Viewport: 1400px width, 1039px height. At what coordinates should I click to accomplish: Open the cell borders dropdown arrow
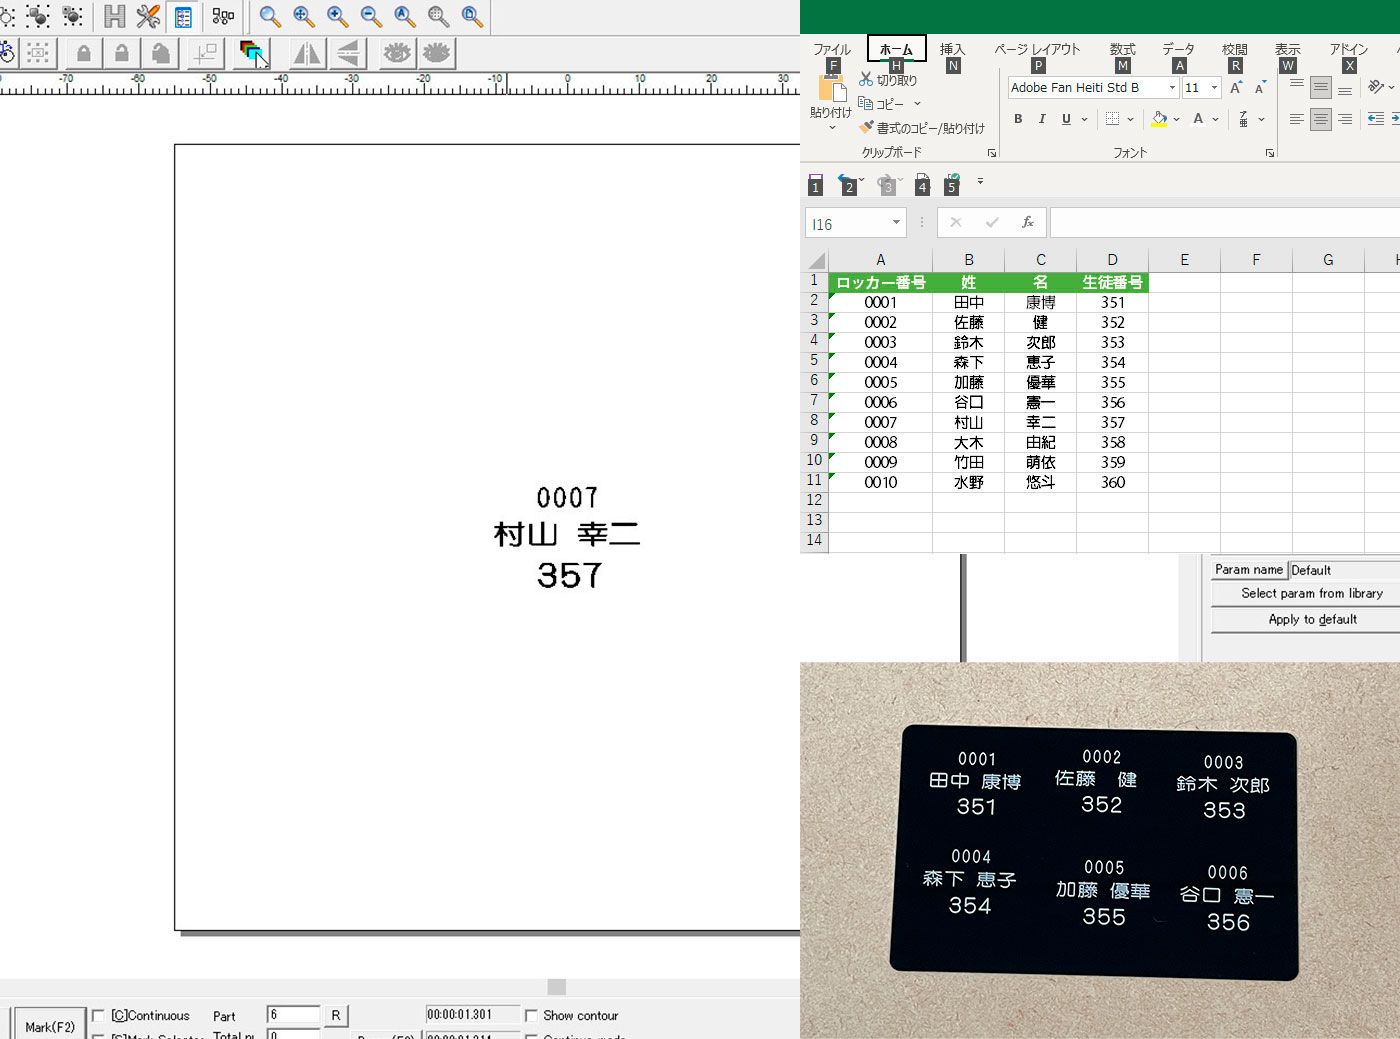[1130, 119]
